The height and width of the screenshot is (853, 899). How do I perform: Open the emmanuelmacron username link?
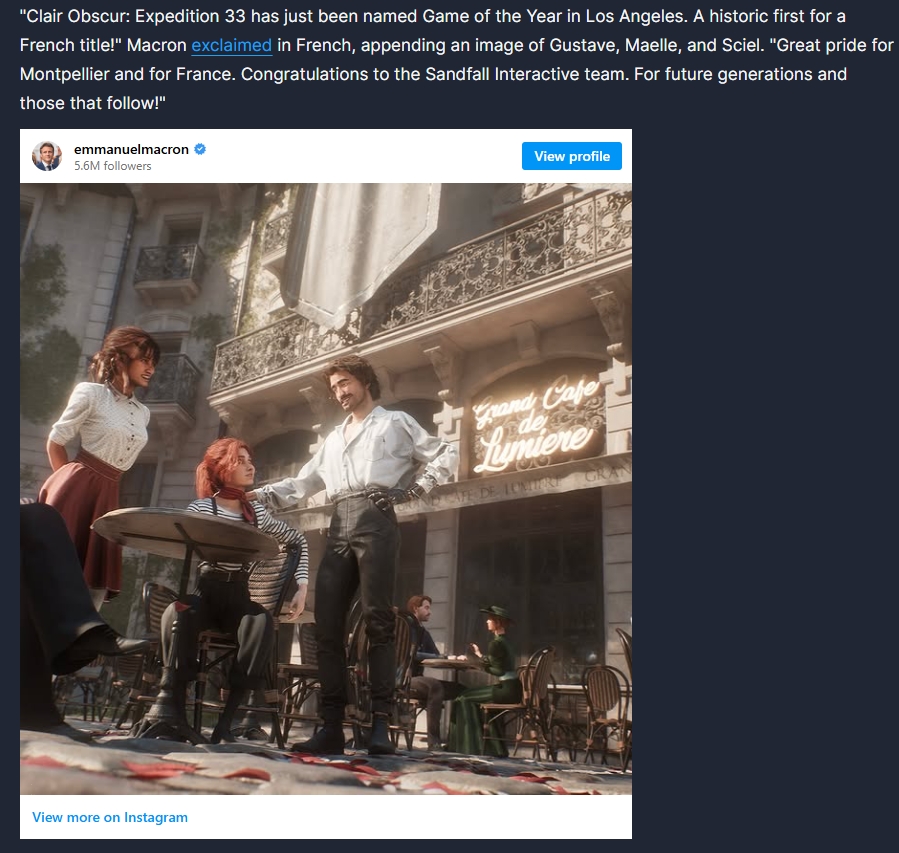point(131,149)
